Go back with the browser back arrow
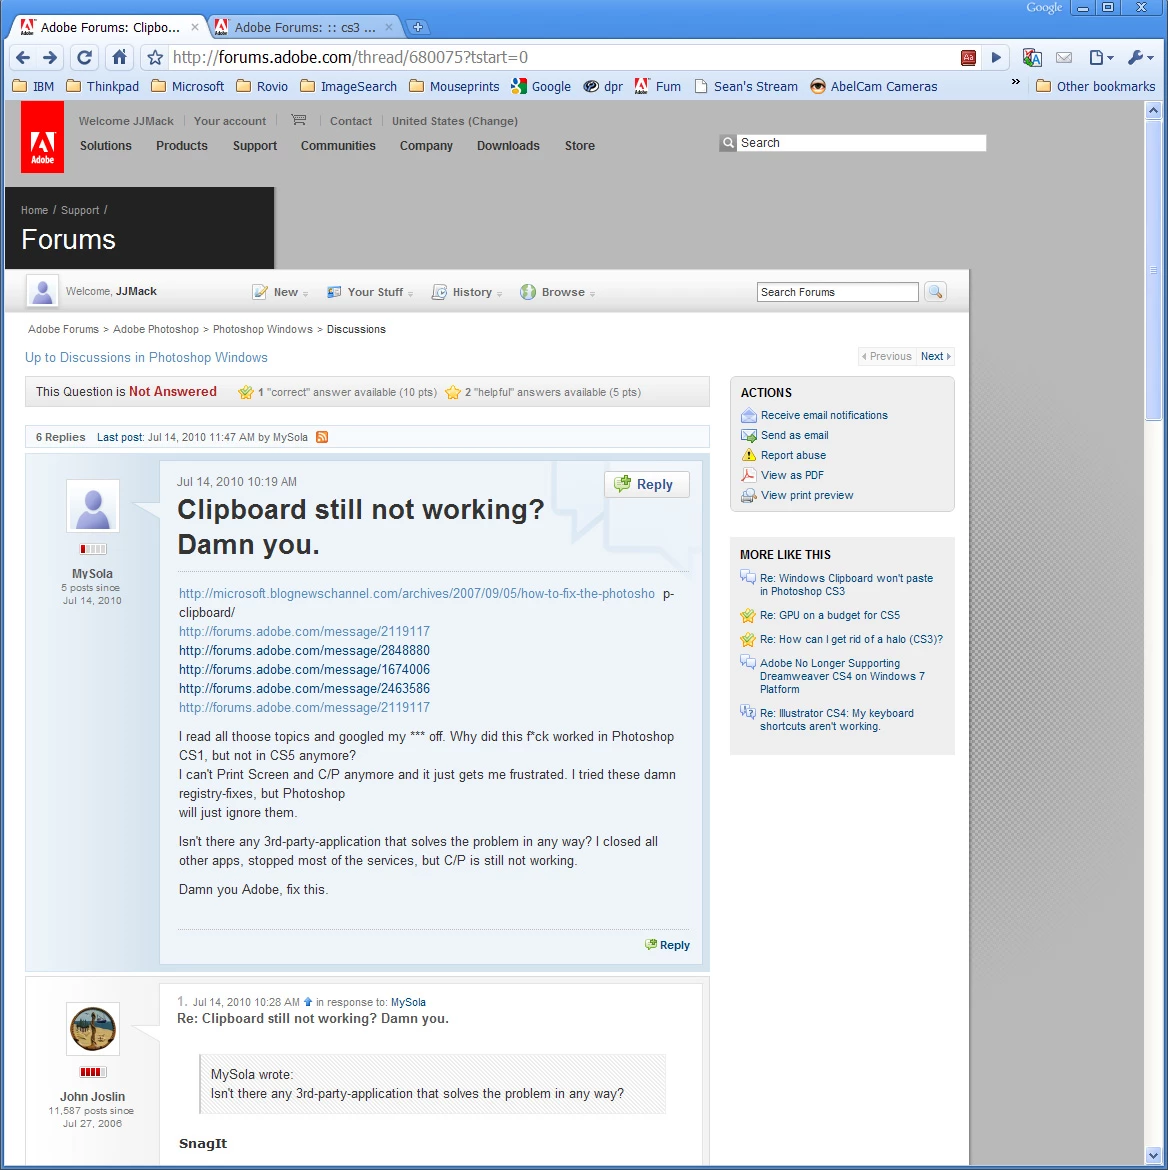The width and height of the screenshot is (1168, 1170). 23,57
